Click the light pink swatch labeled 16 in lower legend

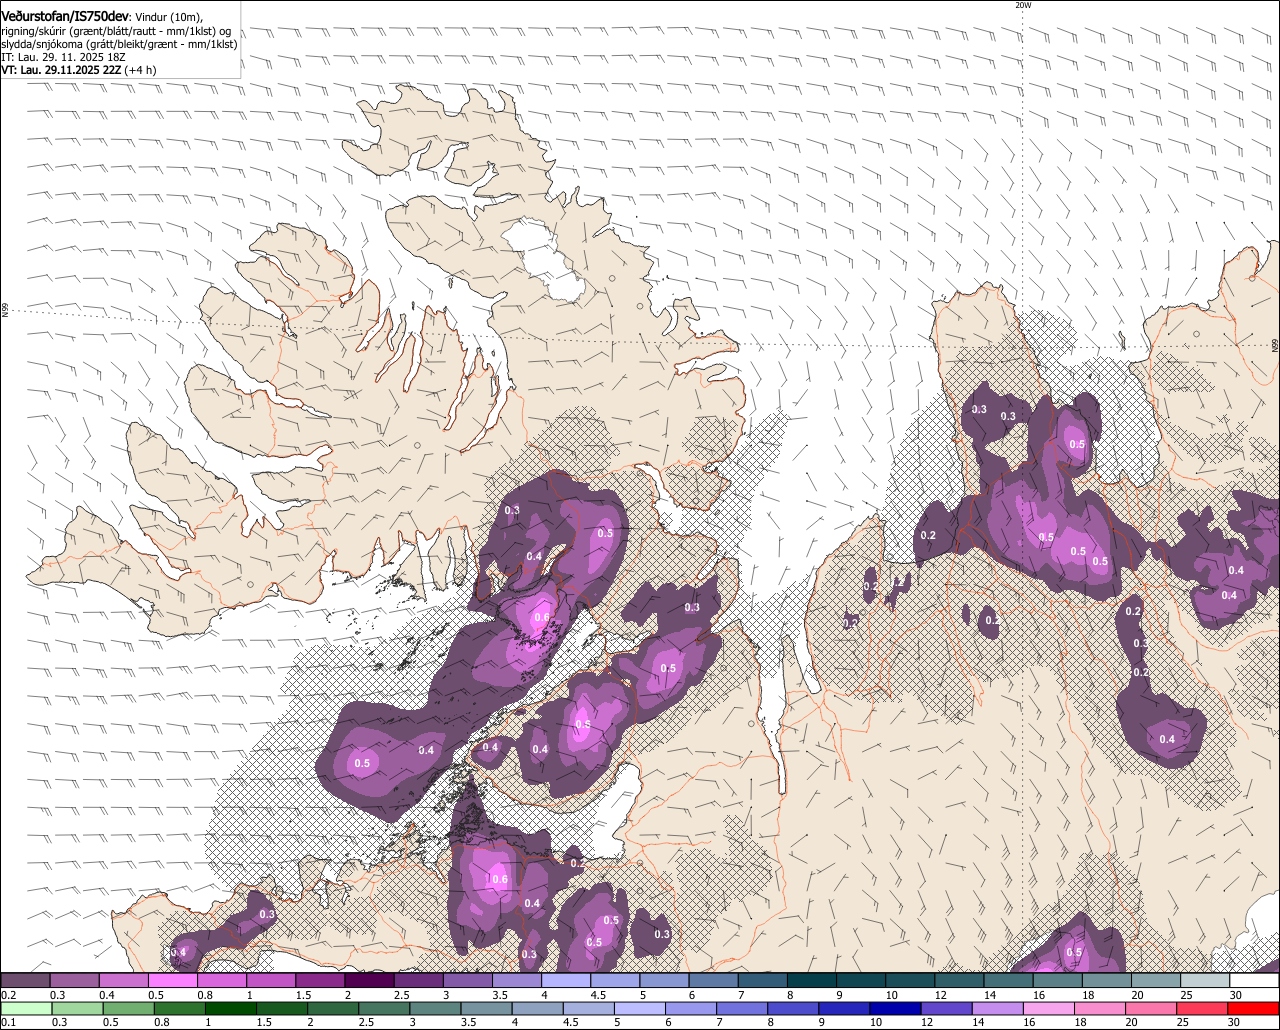click(1050, 1007)
